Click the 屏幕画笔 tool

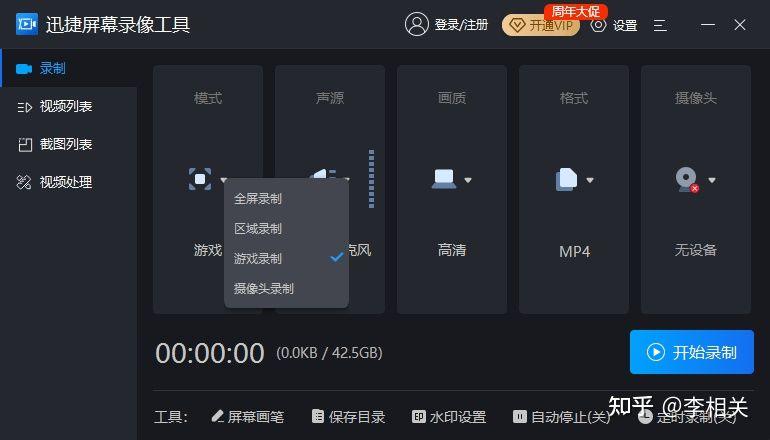248,417
